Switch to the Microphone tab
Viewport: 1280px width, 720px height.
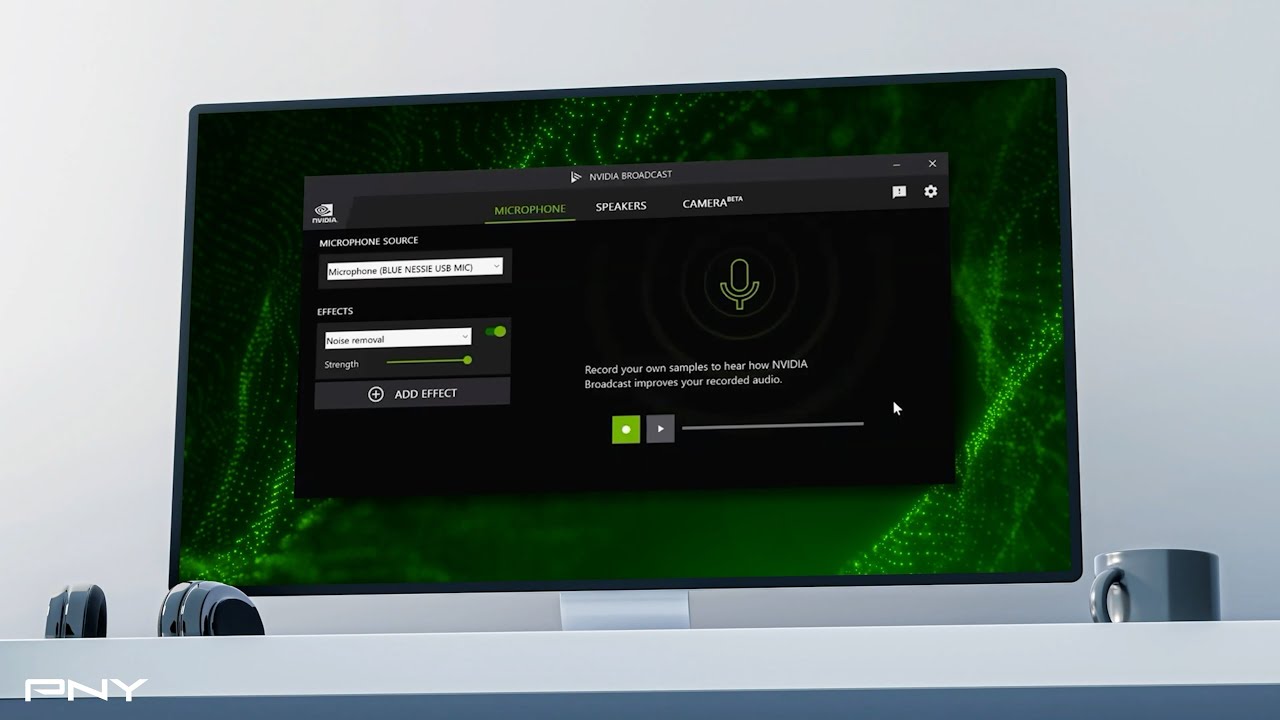(530, 210)
